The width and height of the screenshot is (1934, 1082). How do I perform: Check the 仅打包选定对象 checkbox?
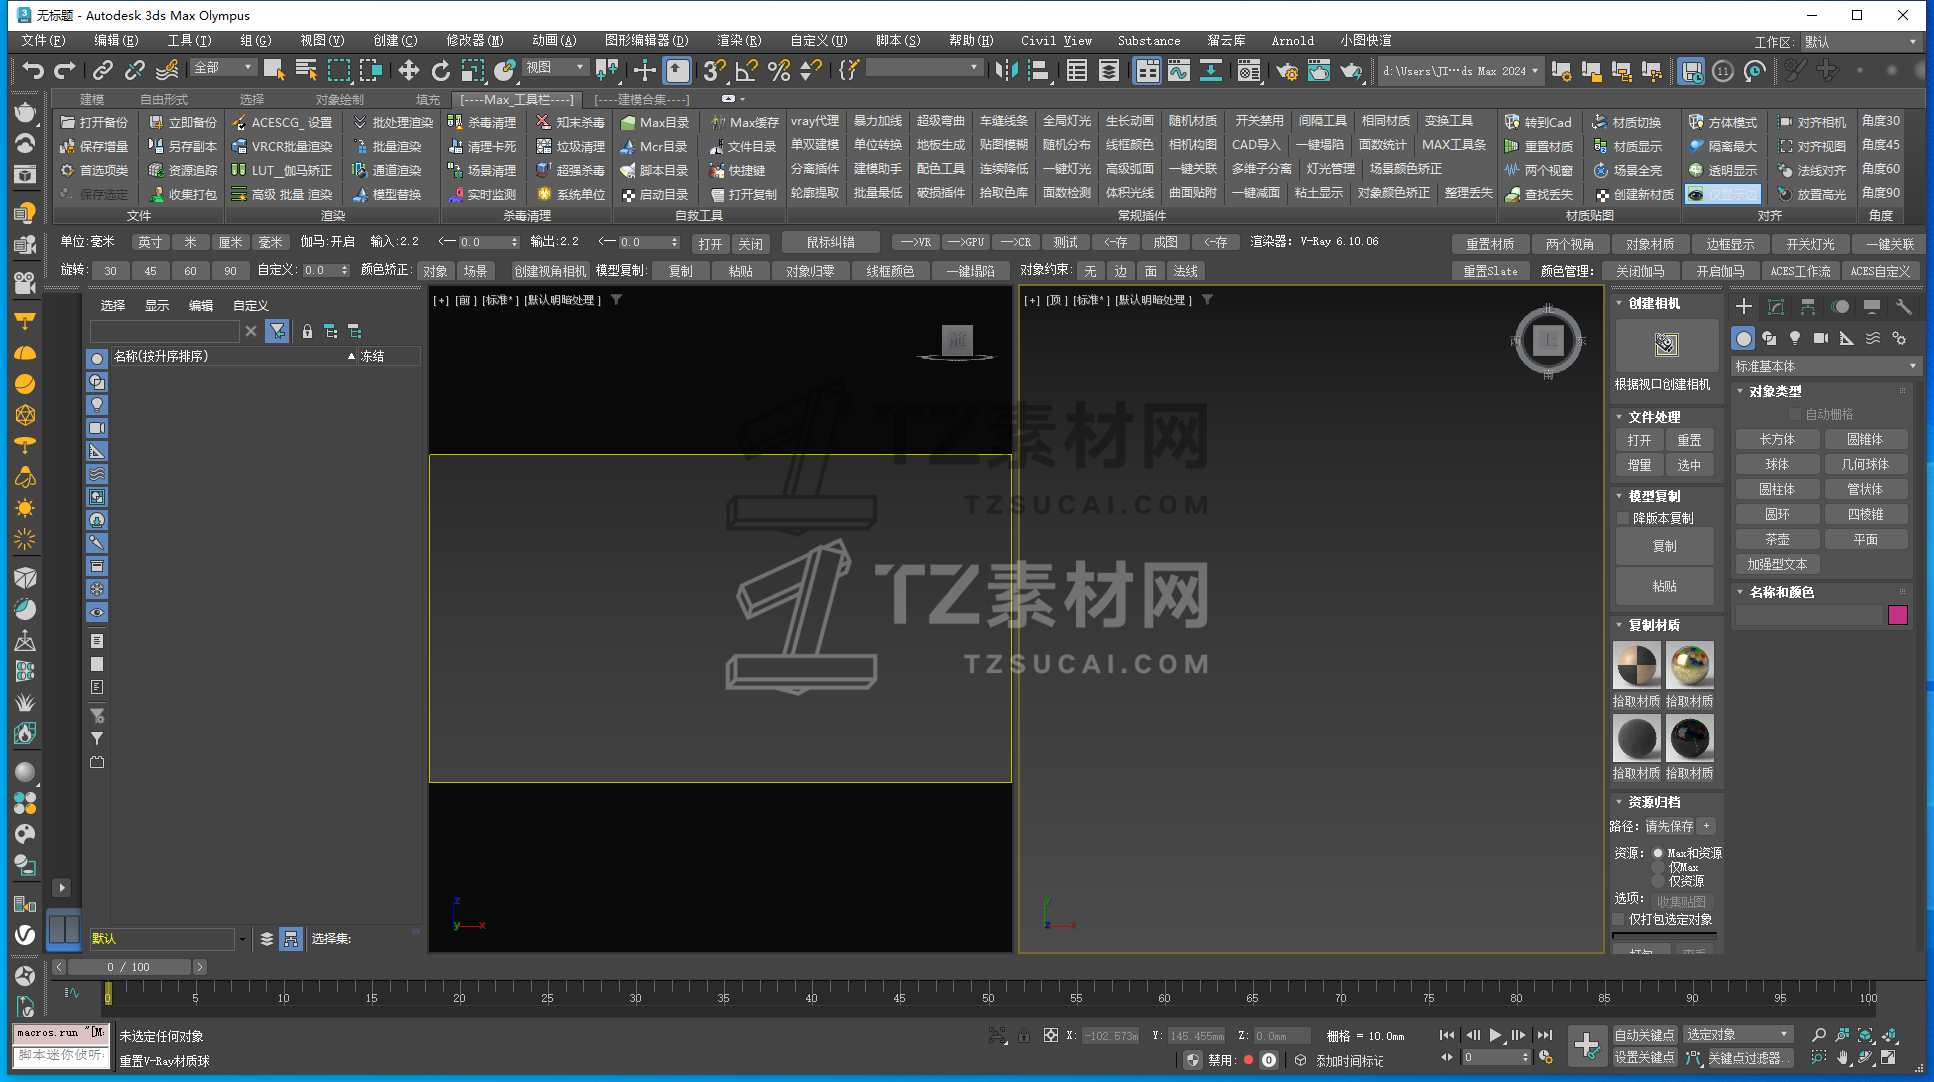(x=1620, y=919)
